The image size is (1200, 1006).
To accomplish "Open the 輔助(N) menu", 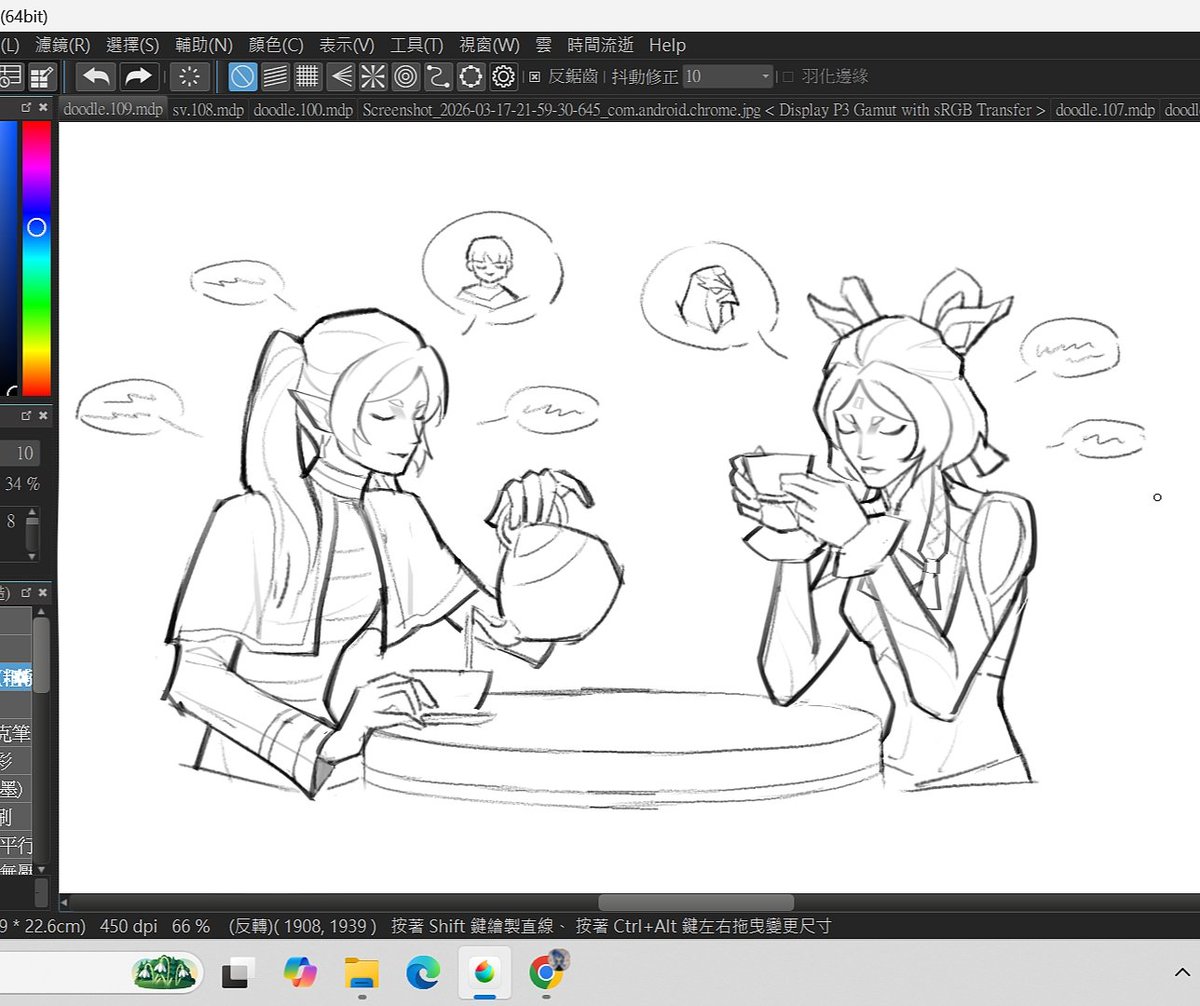I will click(204, 45).
